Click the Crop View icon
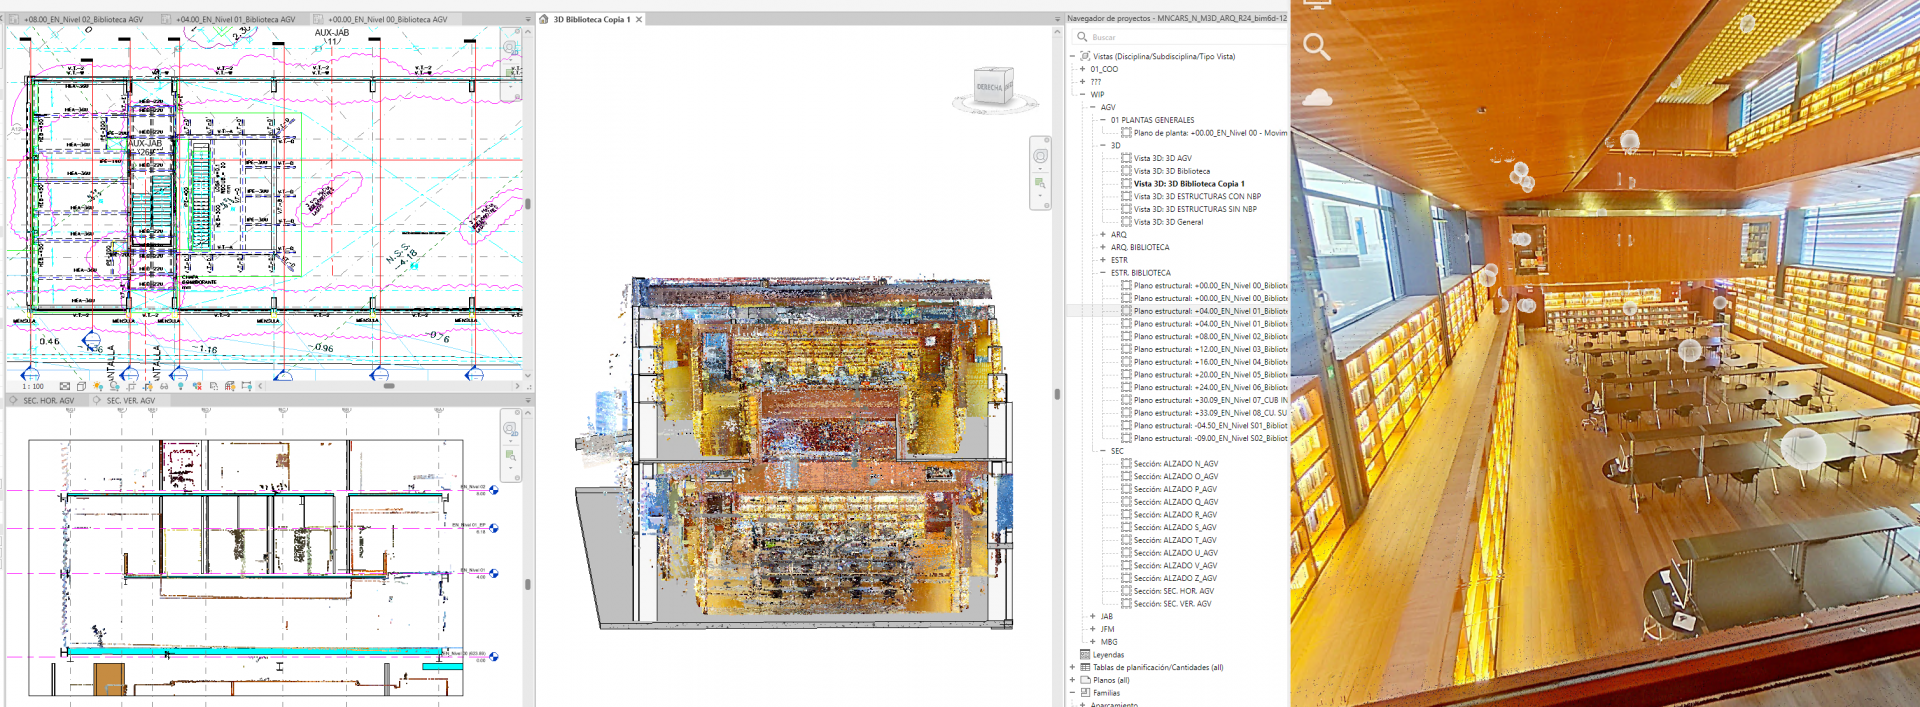The image size is (1920, 707). 131,386
